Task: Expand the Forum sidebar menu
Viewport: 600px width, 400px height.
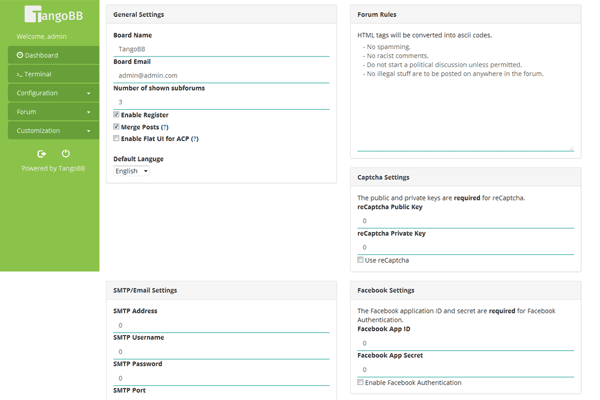Action: (50, 112)
